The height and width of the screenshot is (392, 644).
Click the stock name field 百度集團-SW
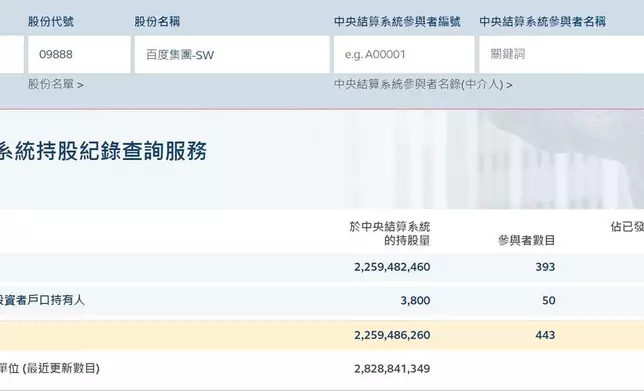232,54
